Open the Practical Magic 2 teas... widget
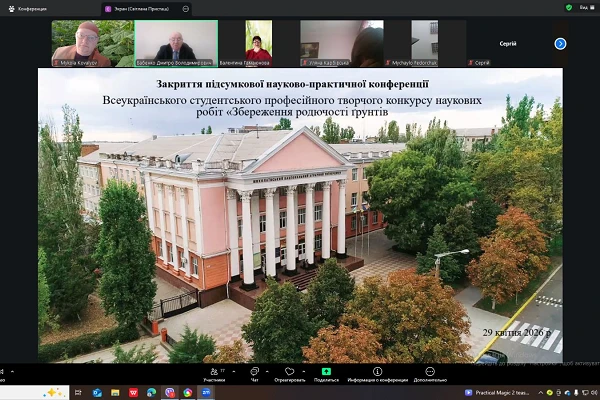This screenshot has width=600, height=400. pyautogui.click(x=497, y=393)
